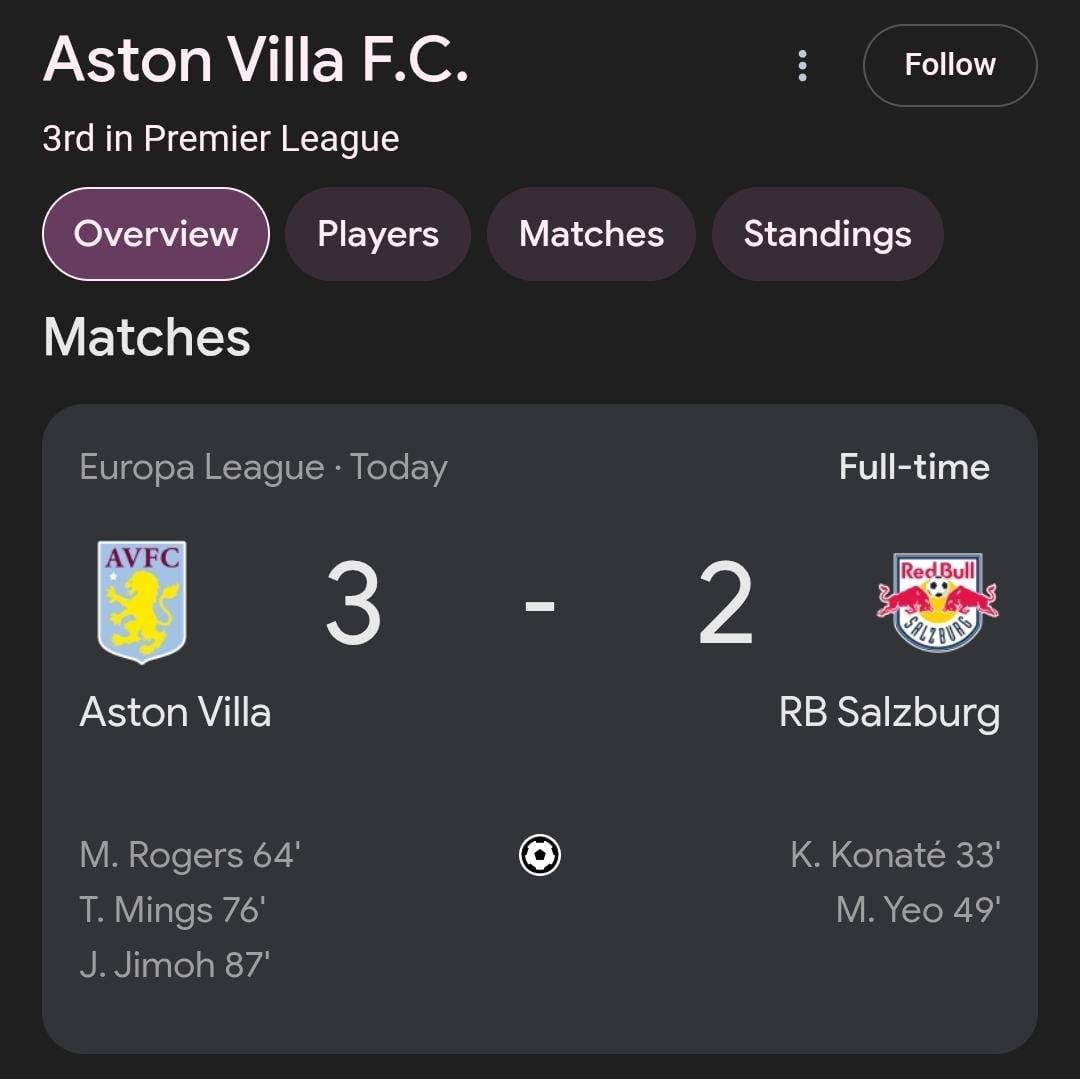Click the Matches section heading

pyautogui.click(x=147, y=337)
